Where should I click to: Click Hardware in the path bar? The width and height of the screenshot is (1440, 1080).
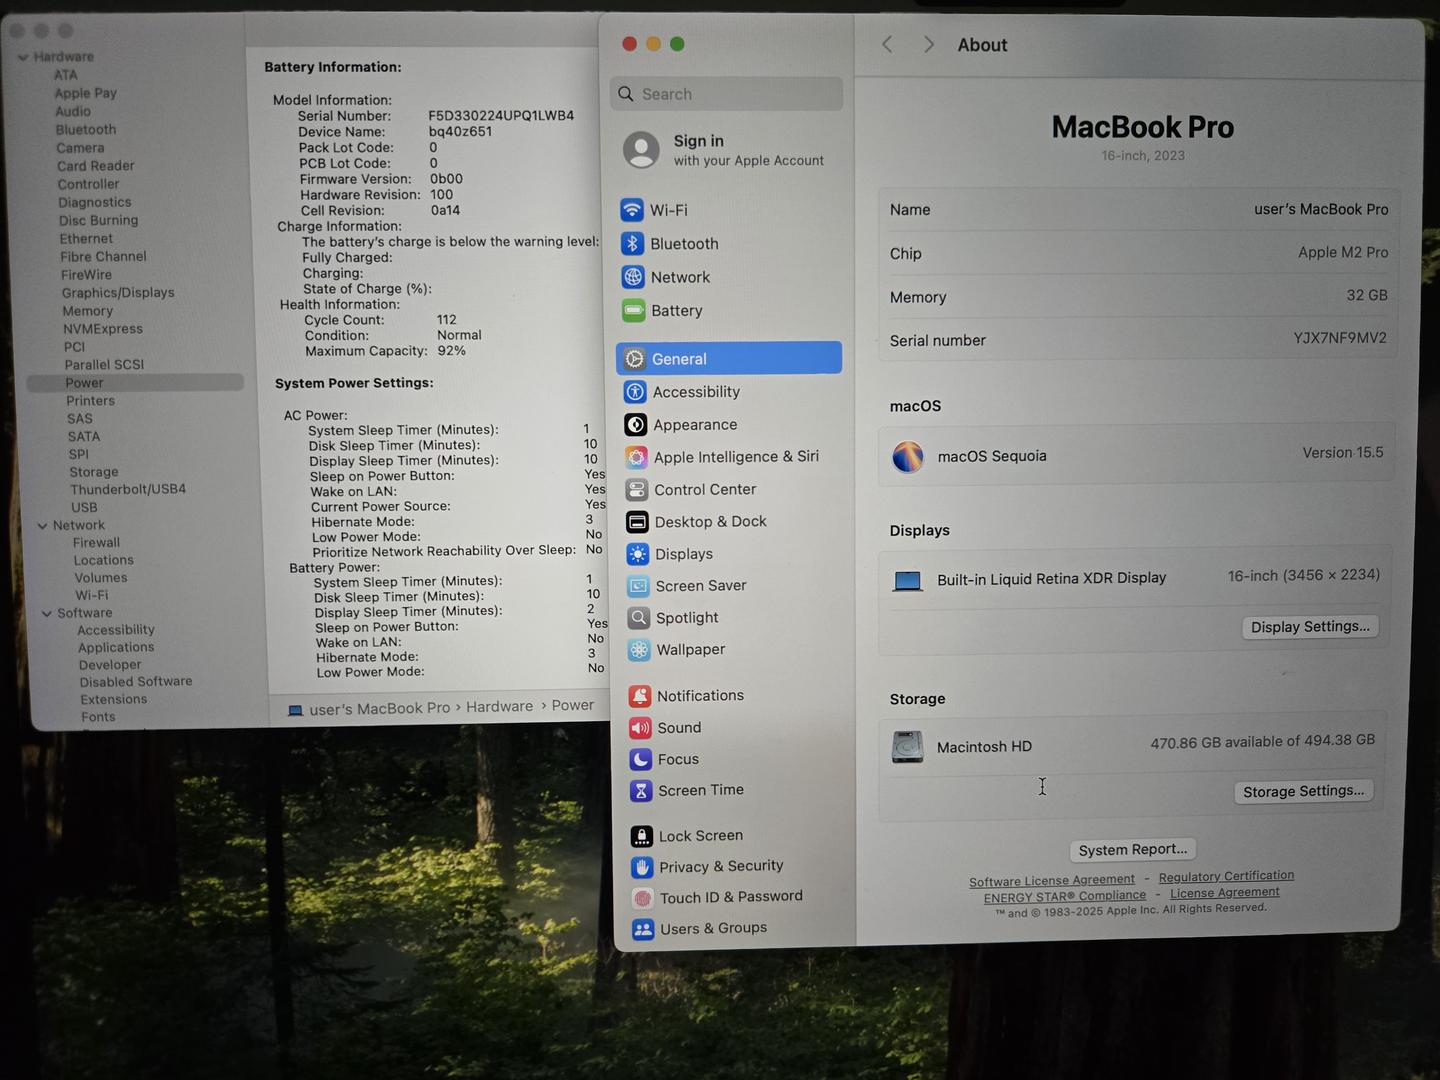pyautogui.click(x=499, y=706)
